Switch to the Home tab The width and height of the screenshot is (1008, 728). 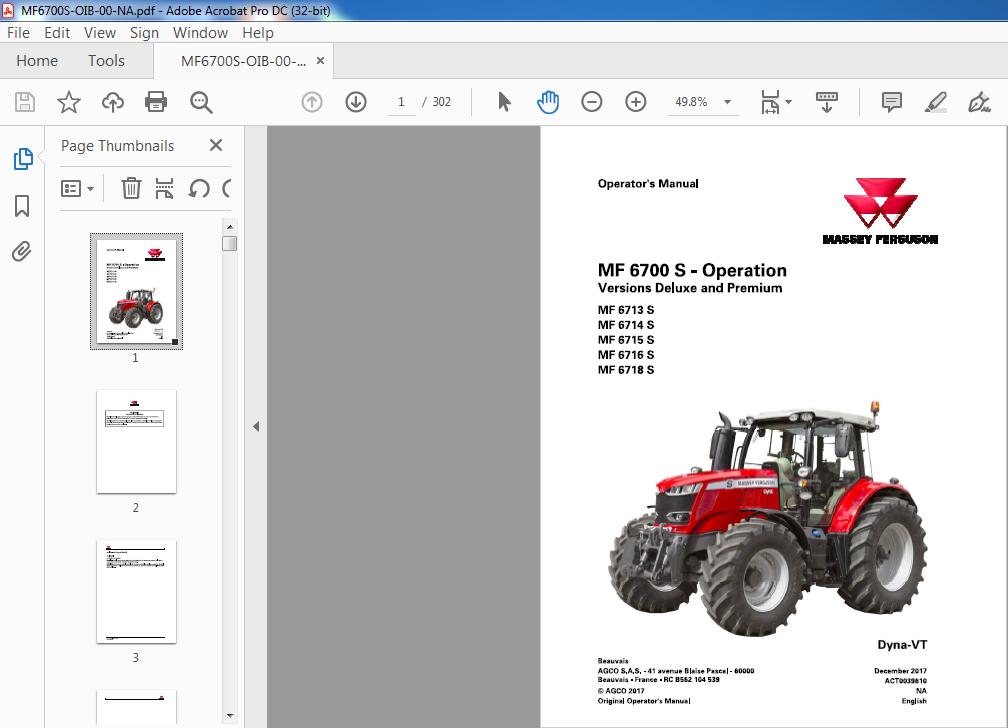tap(37, 61)
